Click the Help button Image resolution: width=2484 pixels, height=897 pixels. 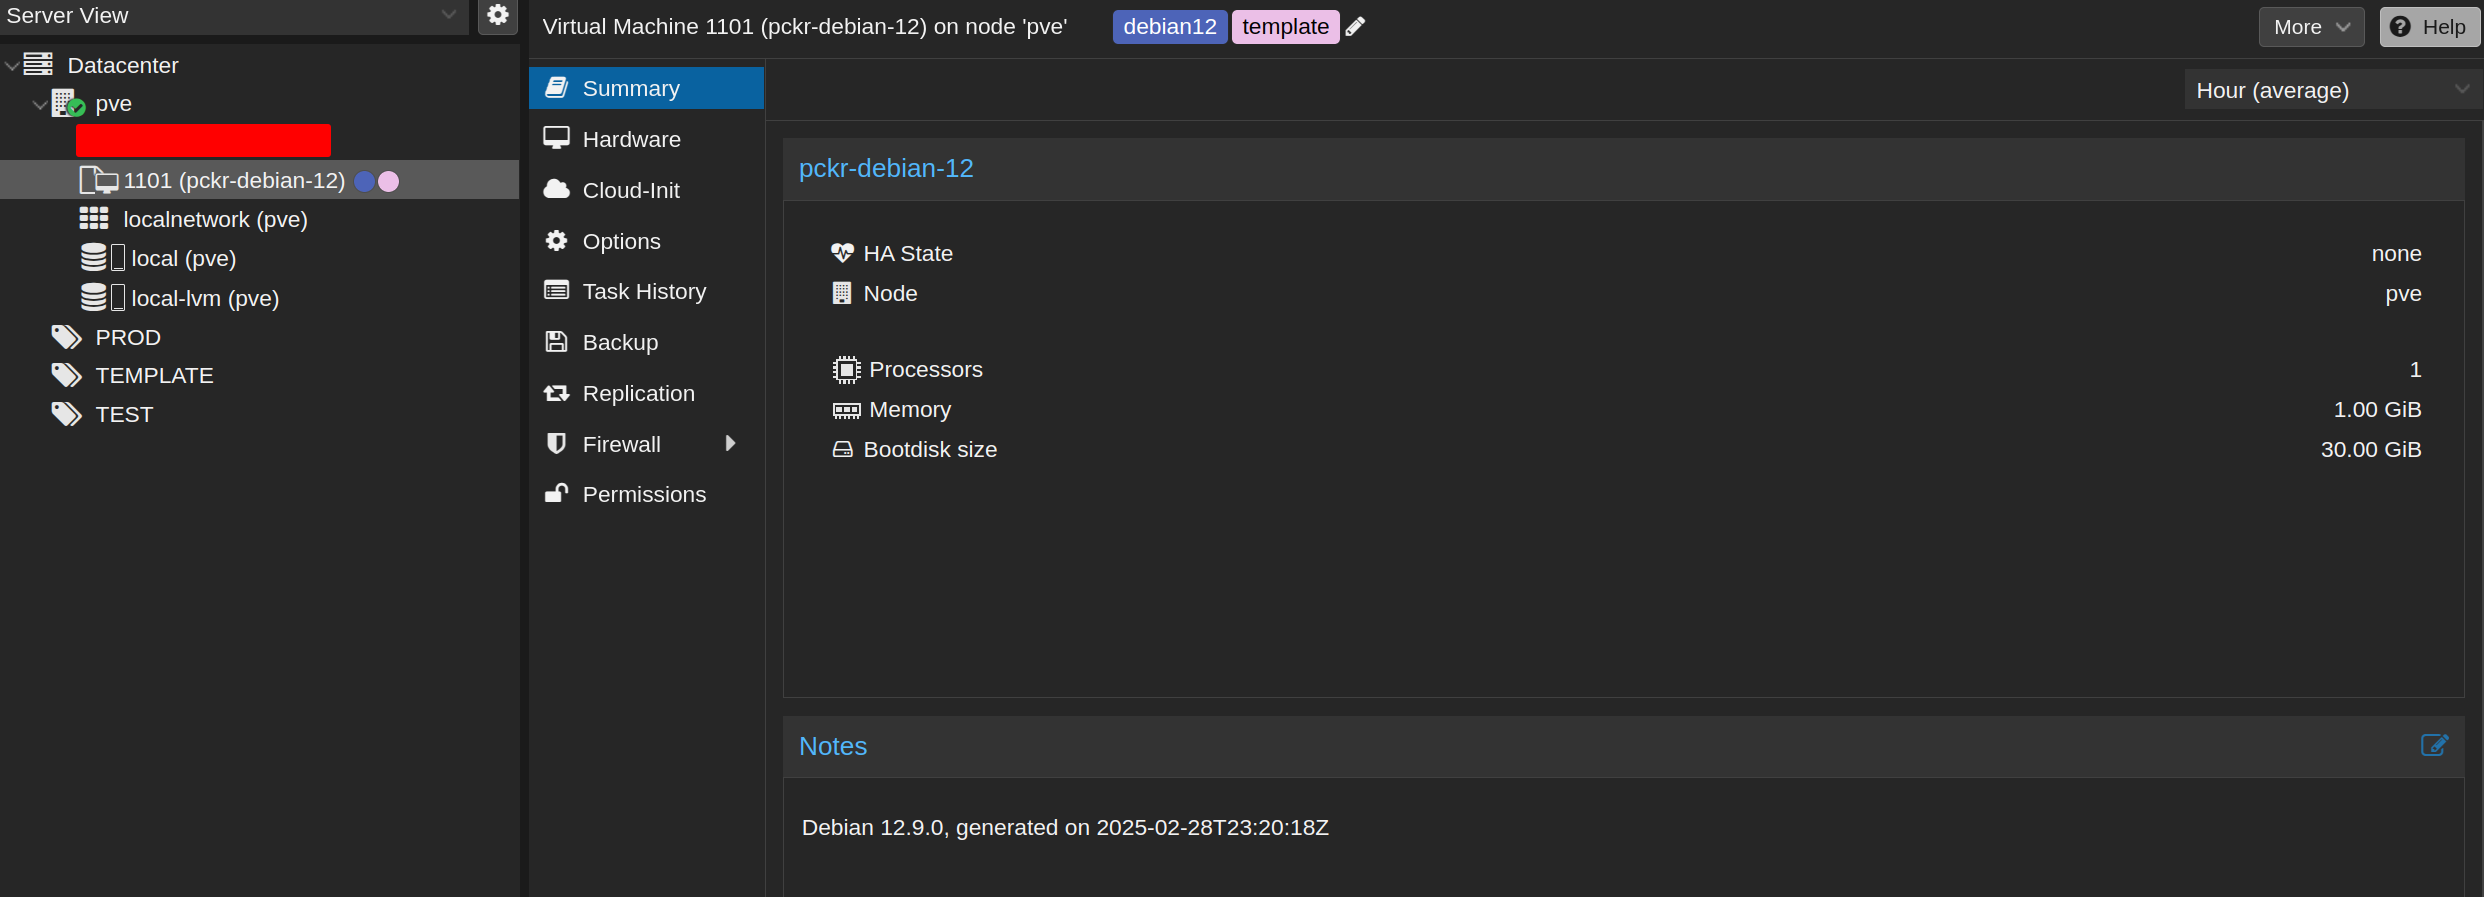tap(2429, 27)
